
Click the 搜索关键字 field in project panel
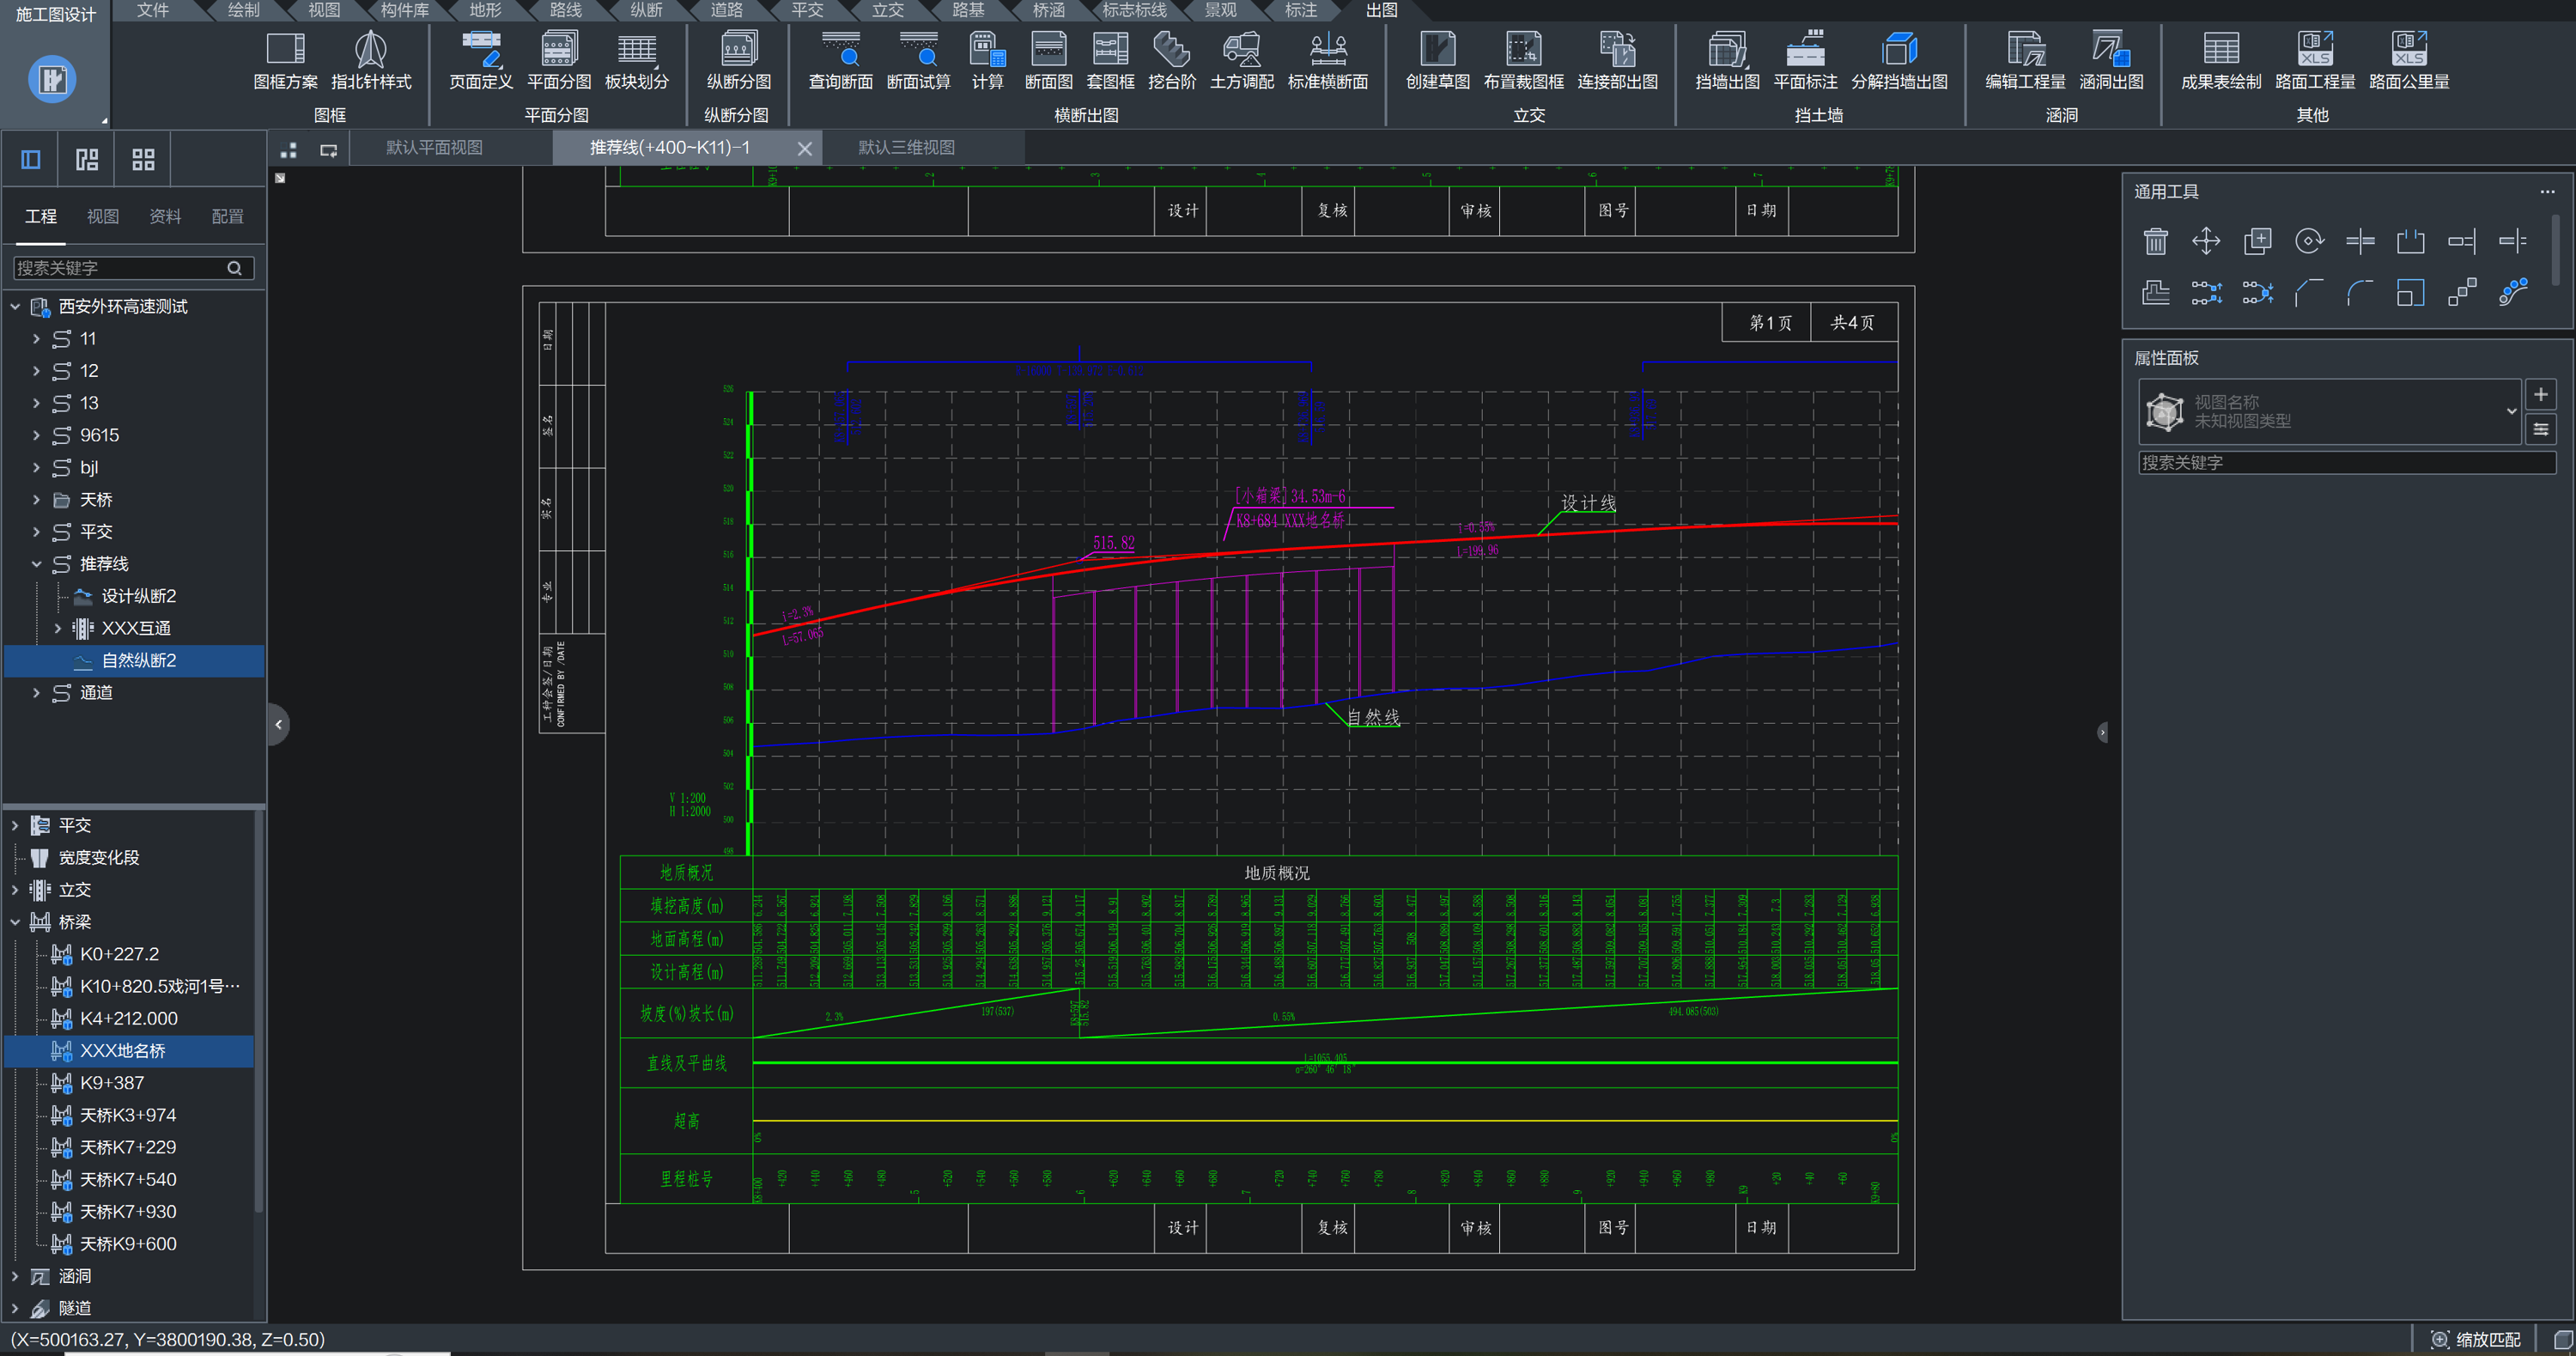point(120,268)
